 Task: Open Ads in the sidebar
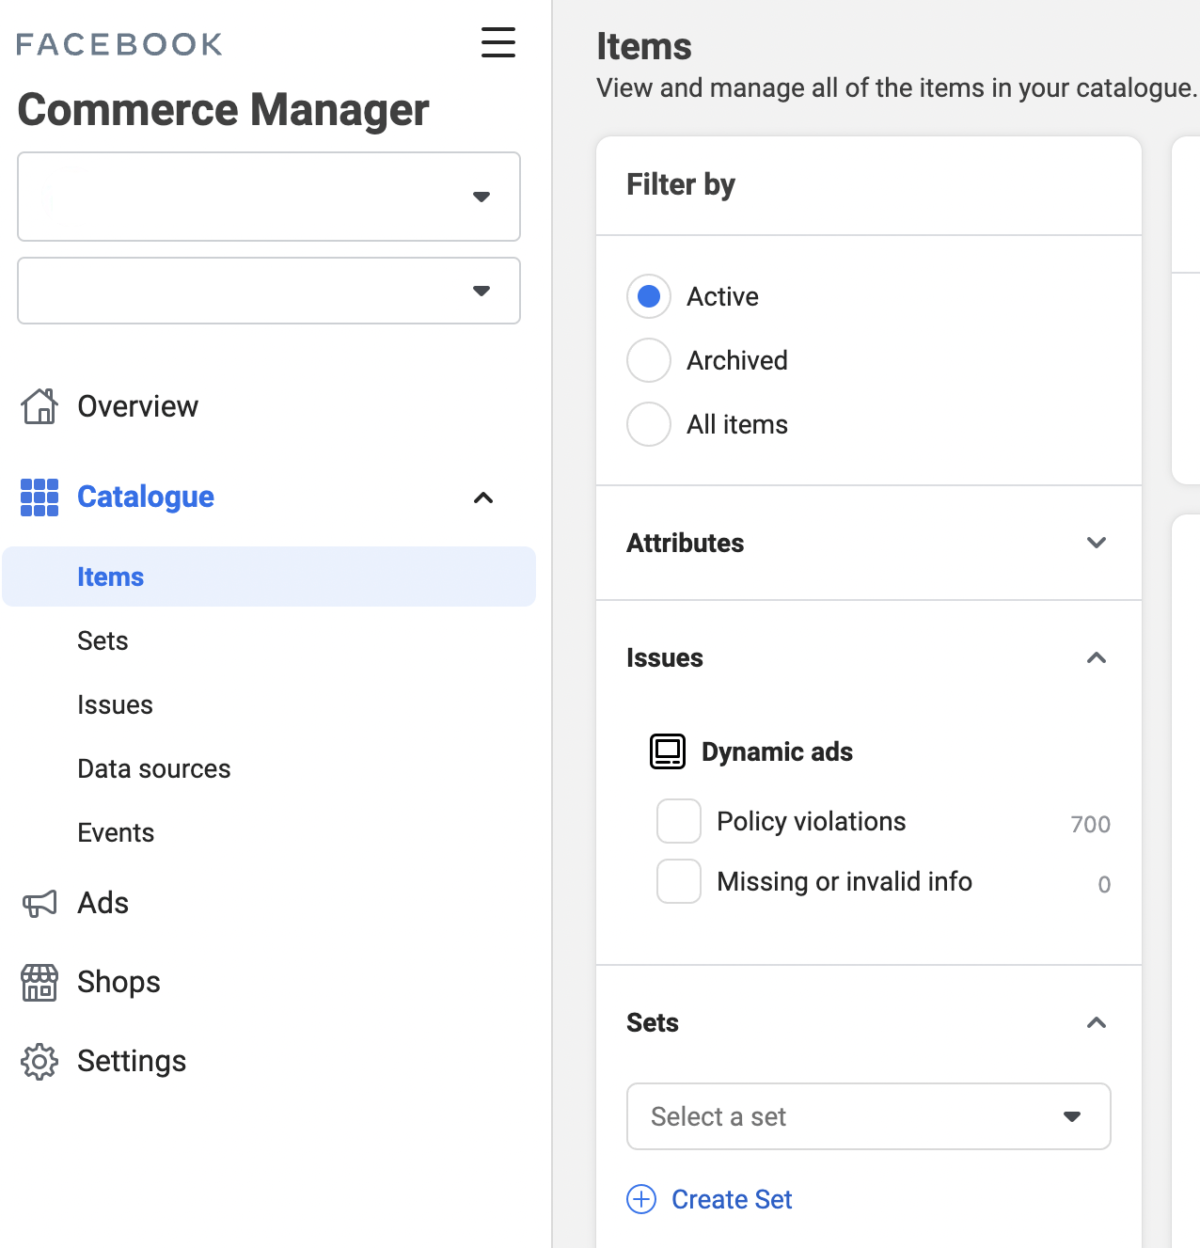103,903
